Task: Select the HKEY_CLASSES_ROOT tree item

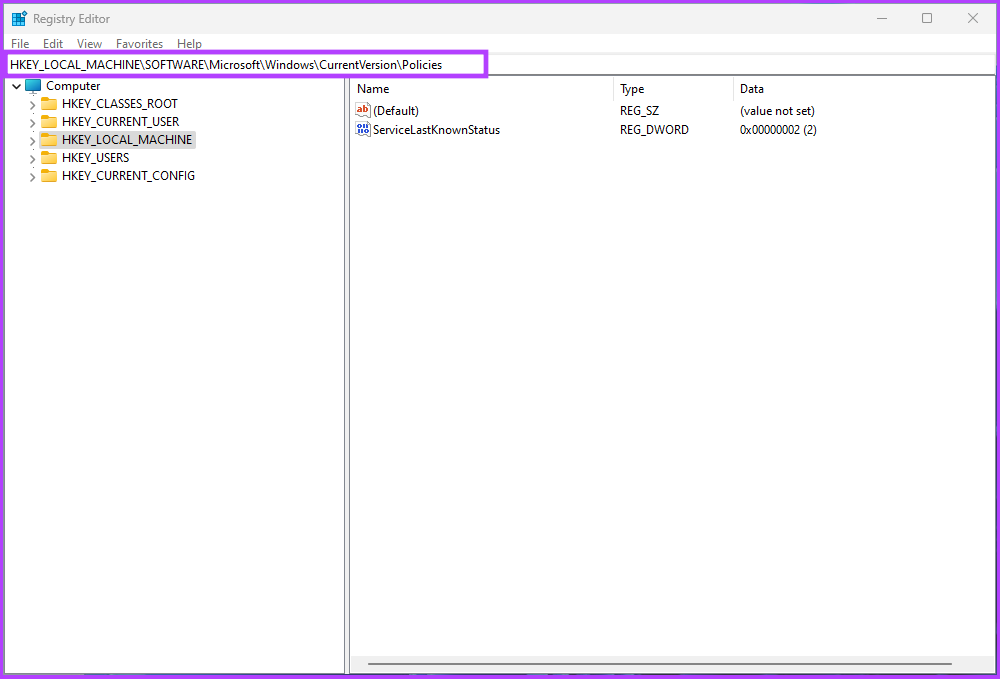Action: [119, 104]
